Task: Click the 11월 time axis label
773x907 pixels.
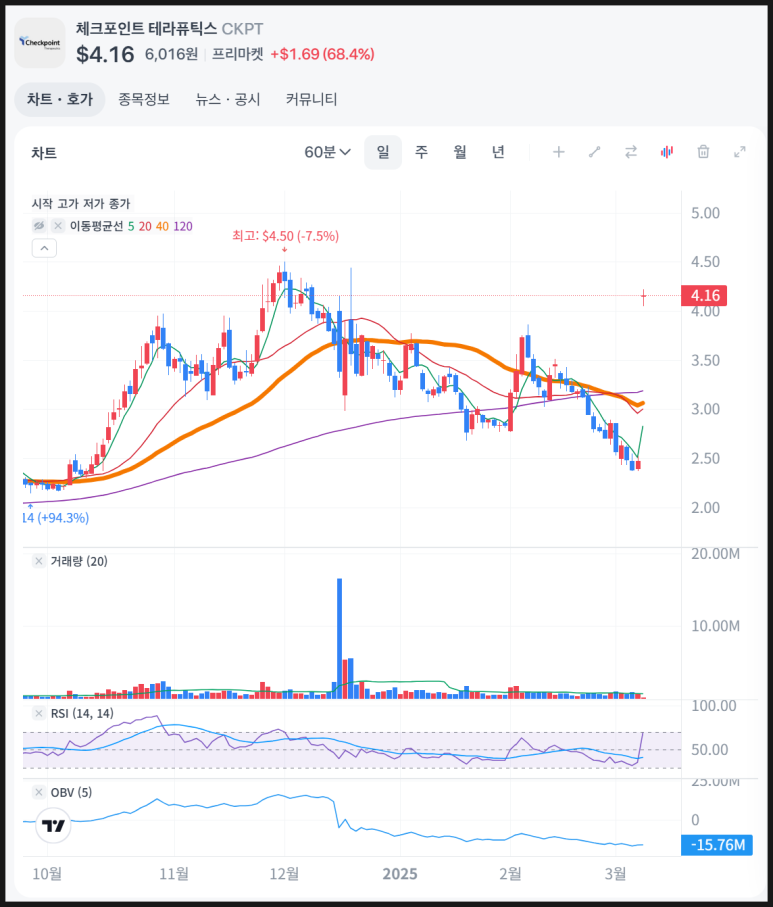Action: coord(174,873)
